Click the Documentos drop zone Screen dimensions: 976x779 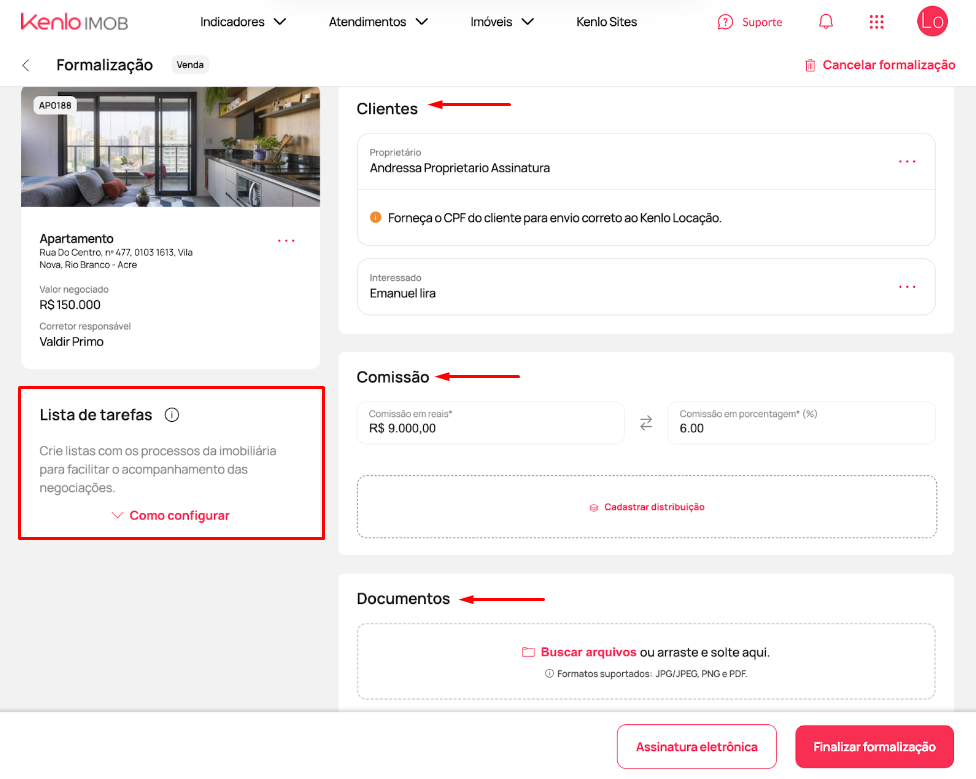[646, 661]
